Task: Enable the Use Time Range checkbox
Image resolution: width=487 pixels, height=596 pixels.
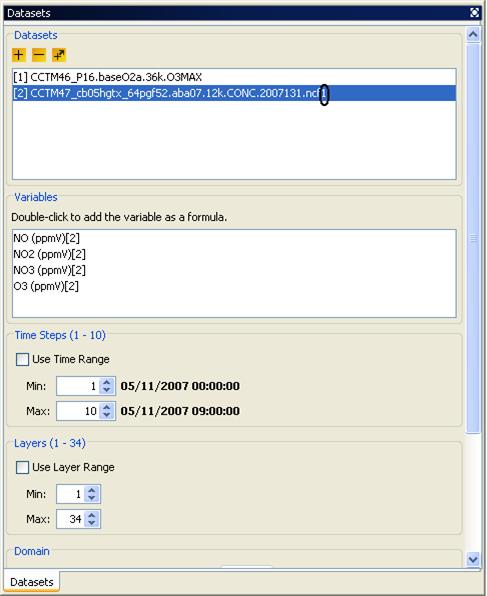Action: [22, 359]
